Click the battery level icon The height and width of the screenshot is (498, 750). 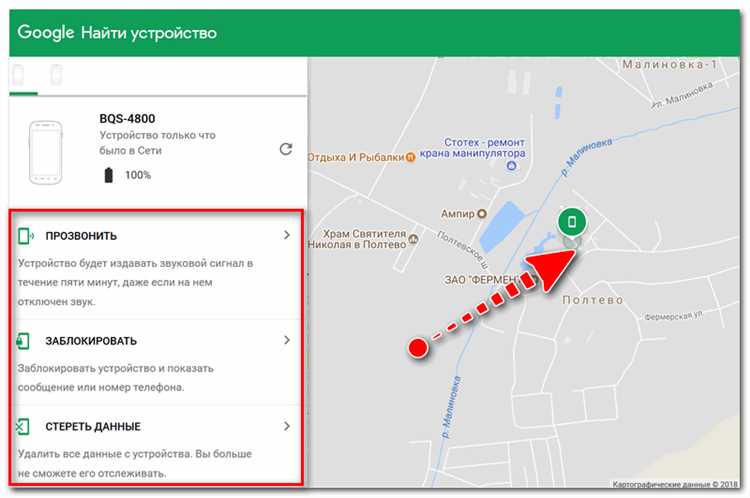pos(109,175)
